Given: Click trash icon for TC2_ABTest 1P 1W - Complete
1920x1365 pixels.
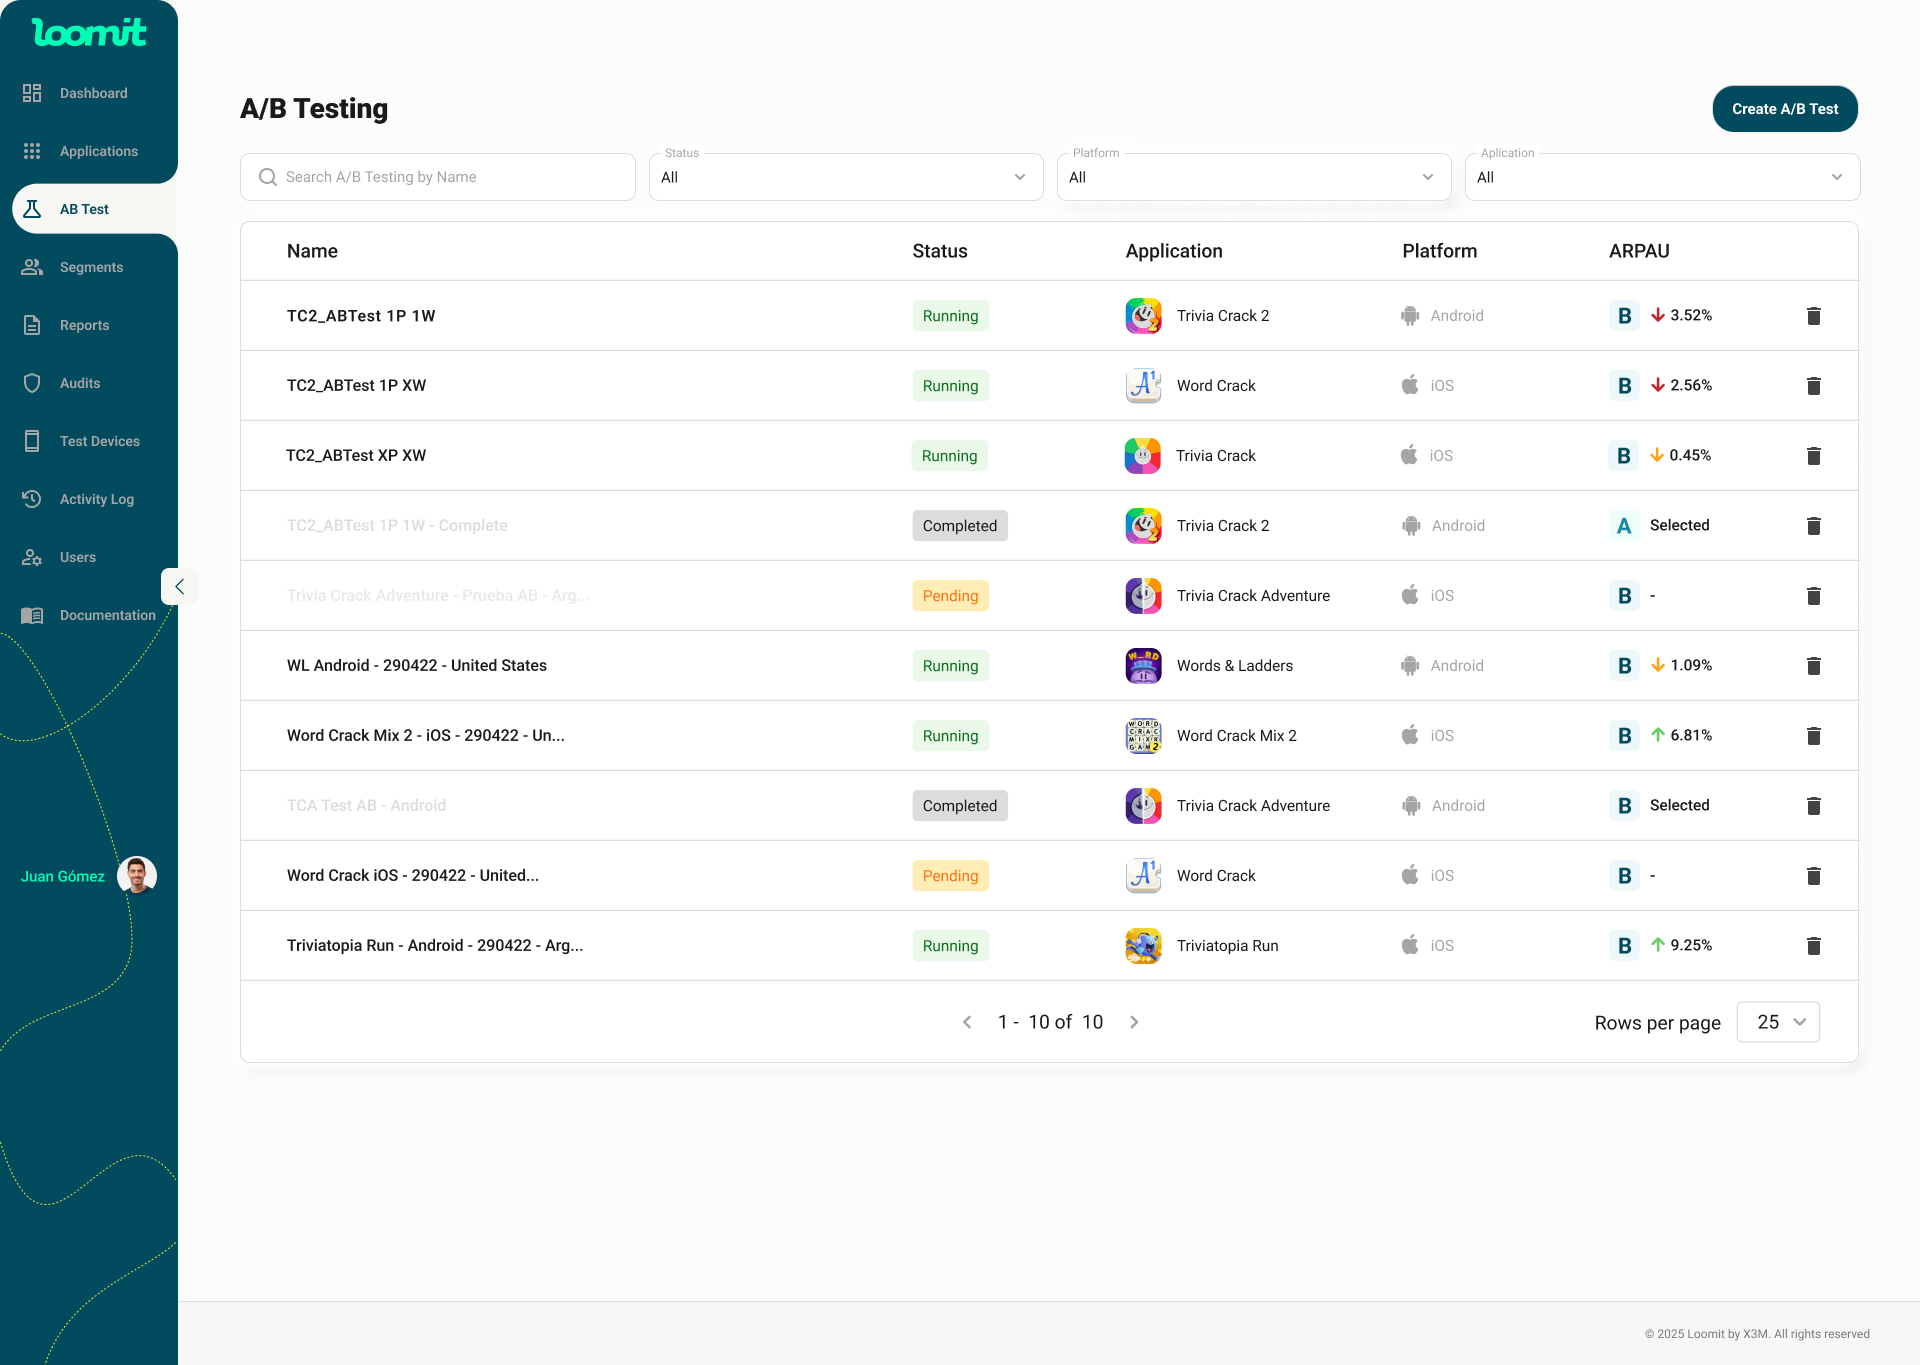Looking at the screenshot, I should 1814,526.
